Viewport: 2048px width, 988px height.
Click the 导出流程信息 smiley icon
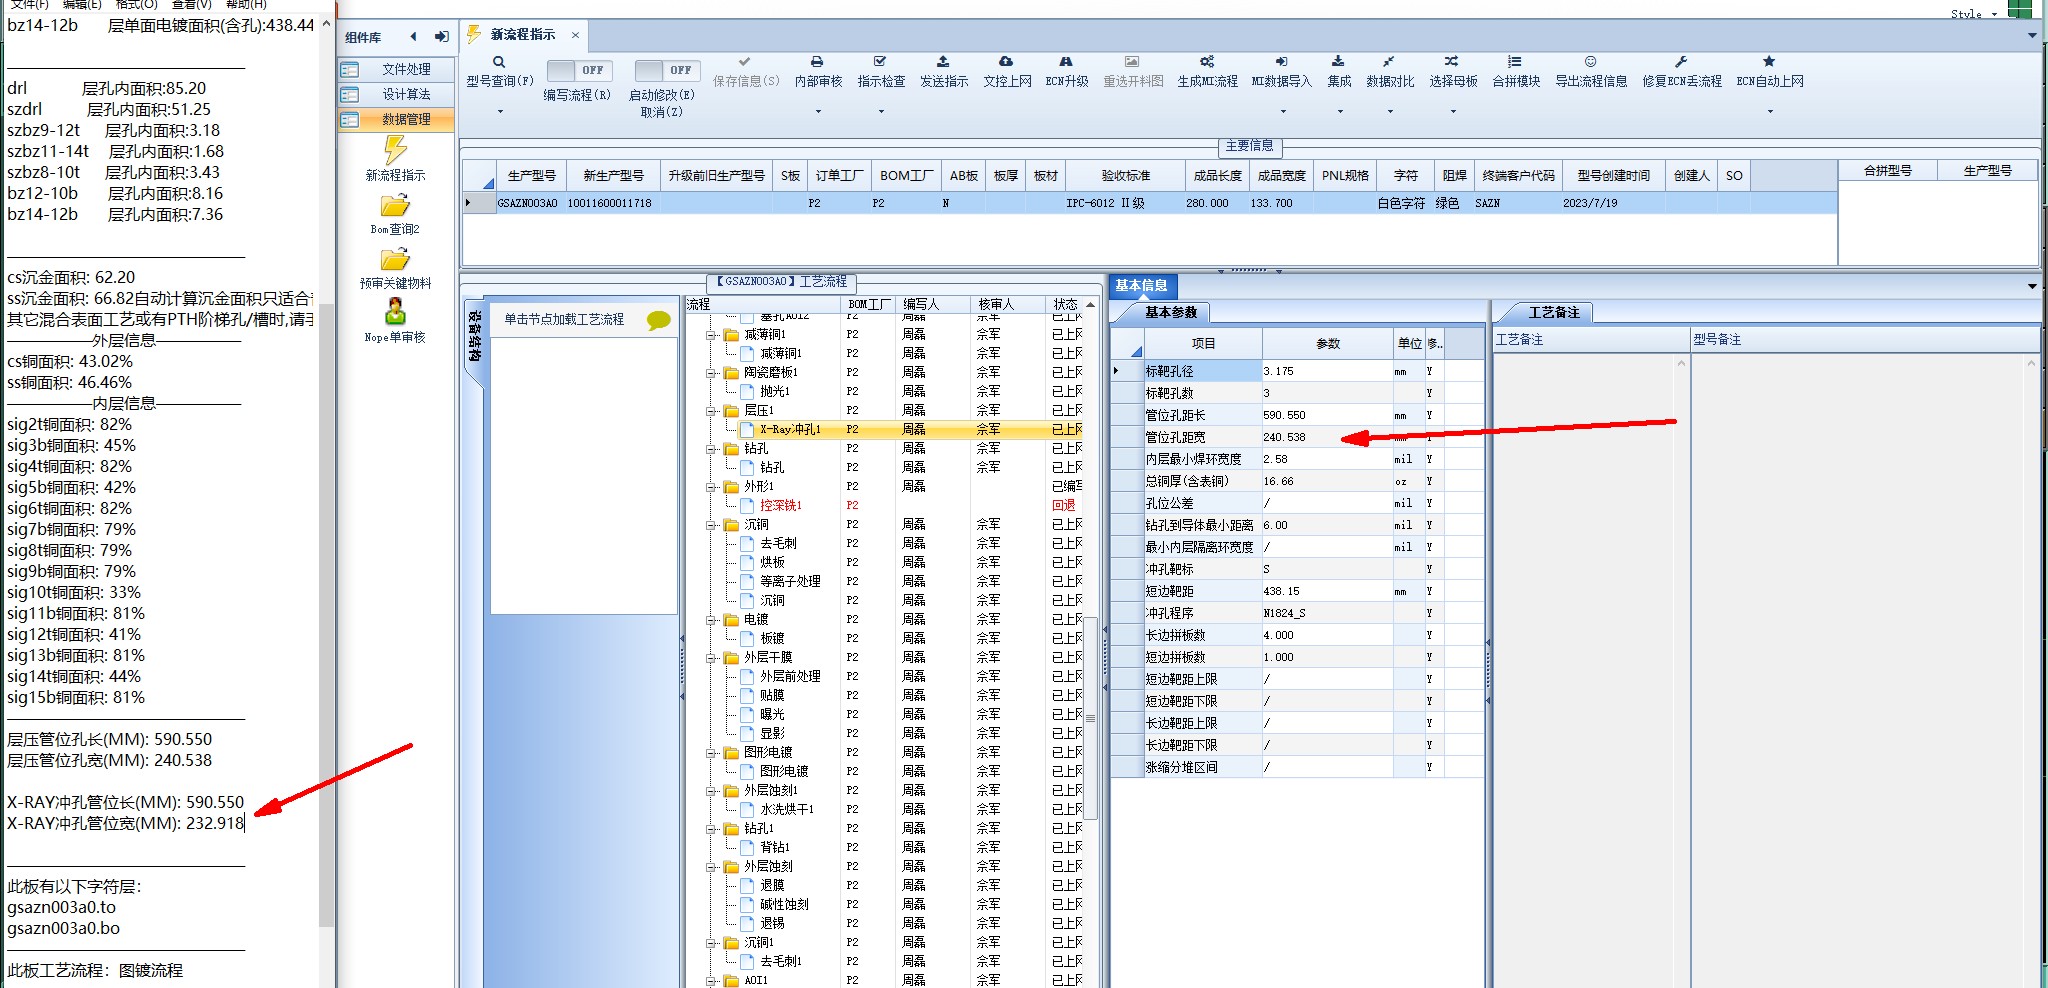(1590, 62)
